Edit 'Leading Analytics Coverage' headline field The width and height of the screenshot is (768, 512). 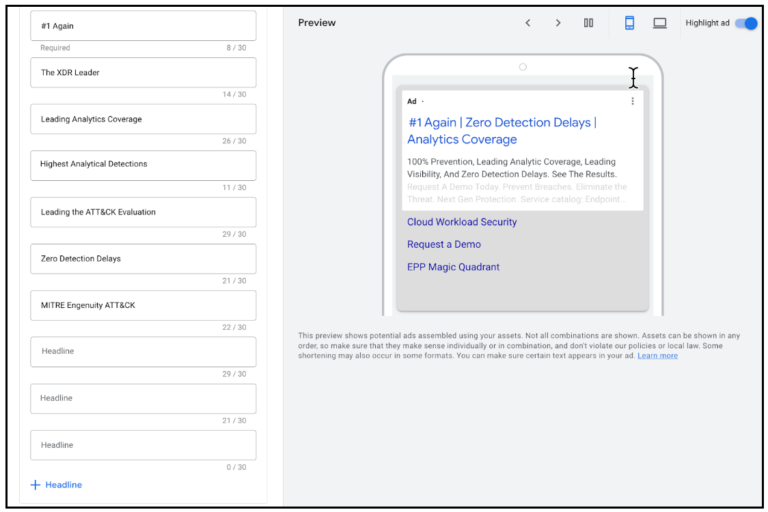(143, 119)
